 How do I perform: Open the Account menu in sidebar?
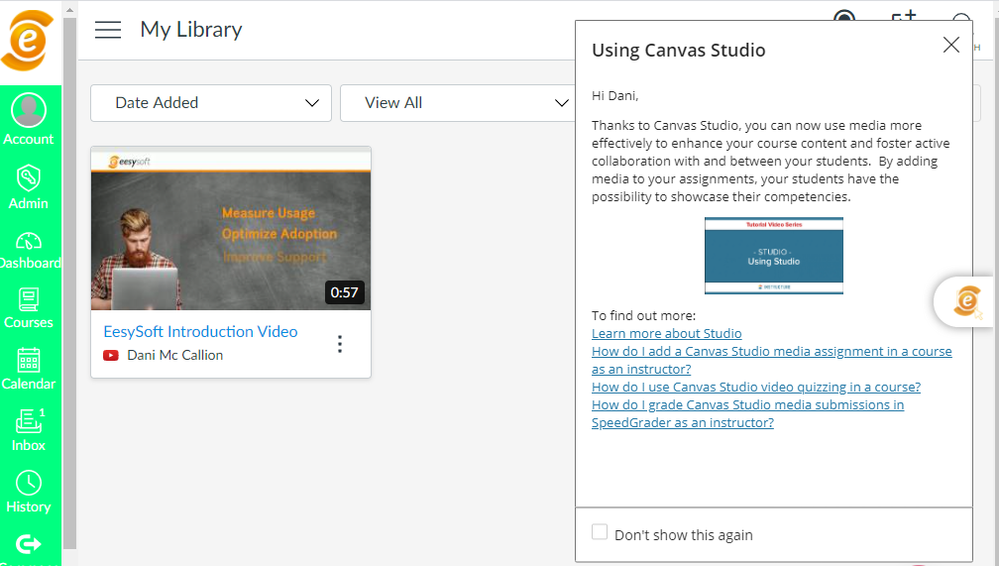coord(29,119)
